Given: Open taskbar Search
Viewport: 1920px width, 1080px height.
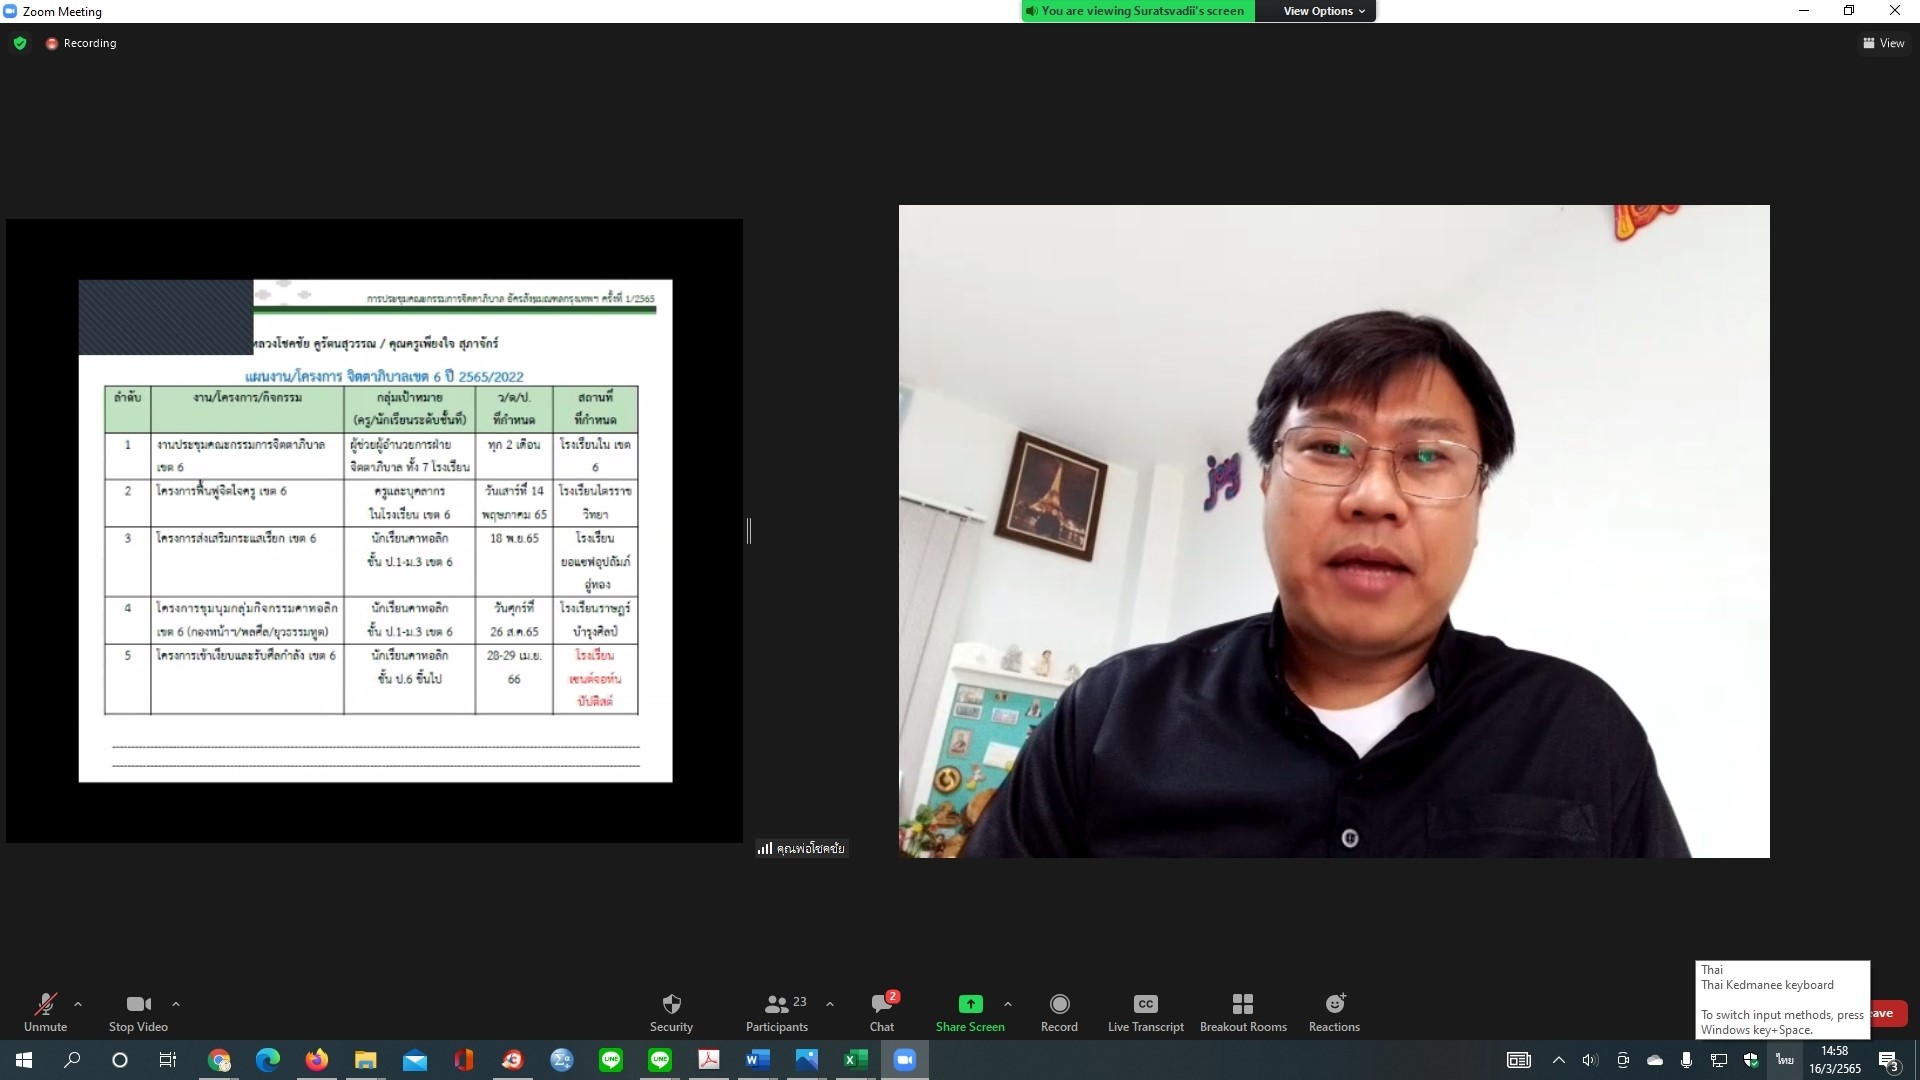Looking at the screenshot, I should (x=72, y=1060).
